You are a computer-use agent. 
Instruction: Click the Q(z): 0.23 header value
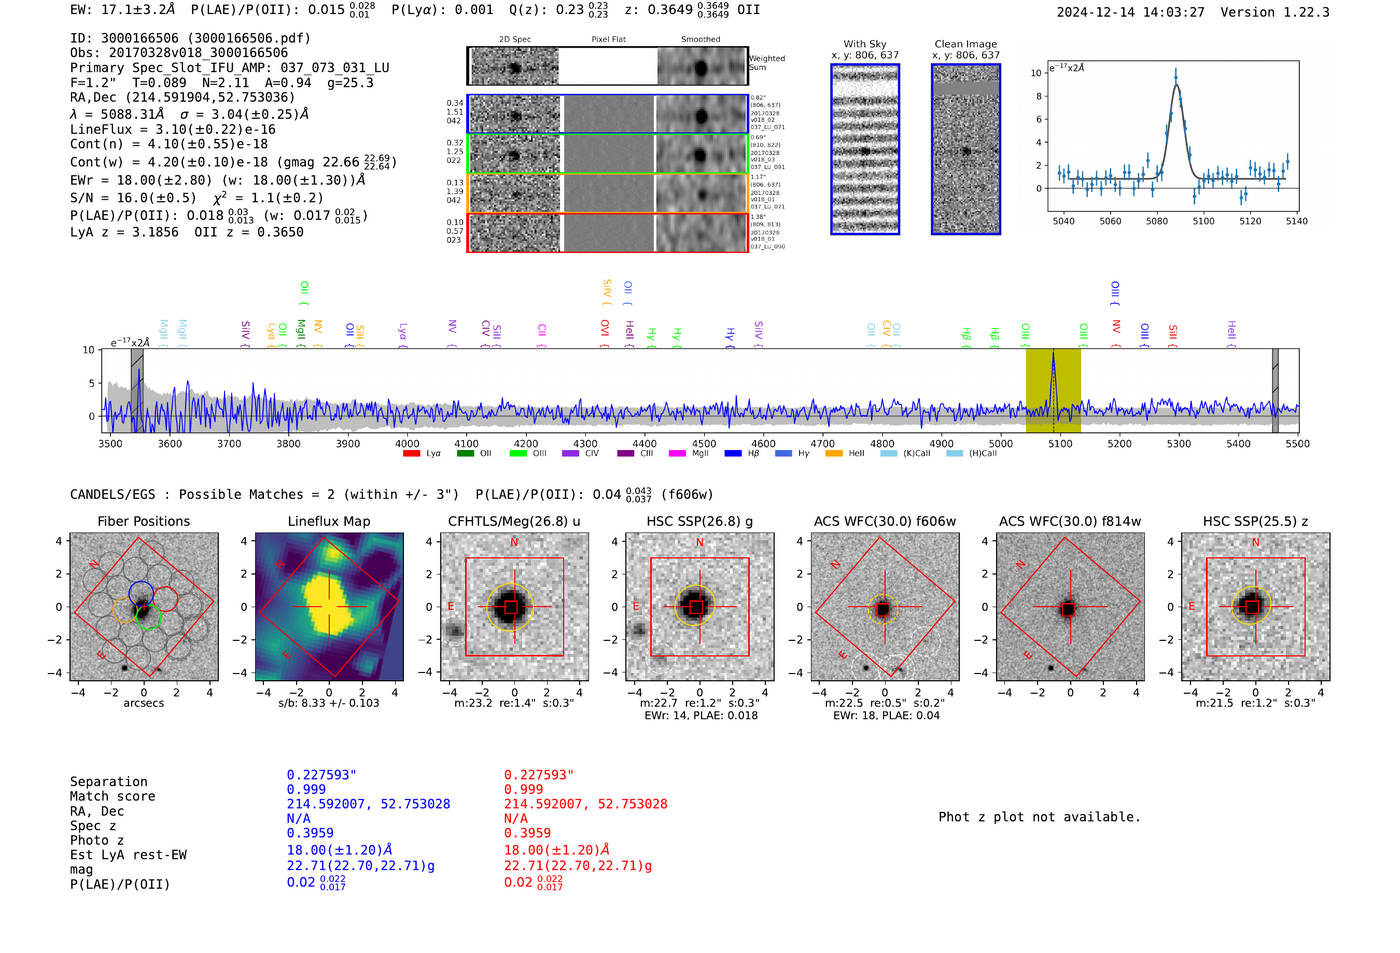coord(560,9)
